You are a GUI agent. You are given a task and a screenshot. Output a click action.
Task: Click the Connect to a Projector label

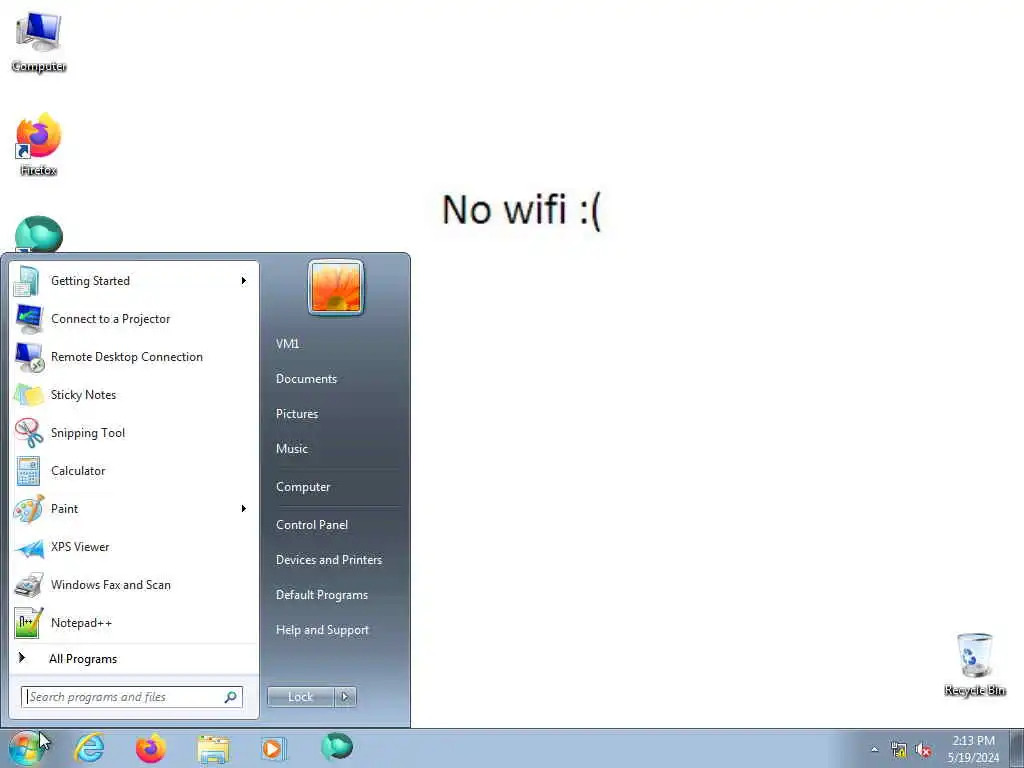click(110, 319)
